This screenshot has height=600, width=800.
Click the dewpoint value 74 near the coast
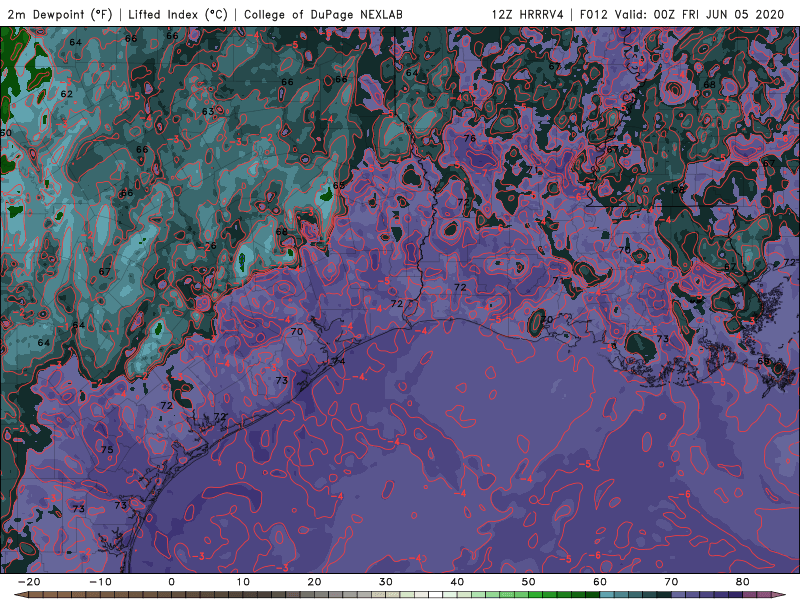(339, 361)
